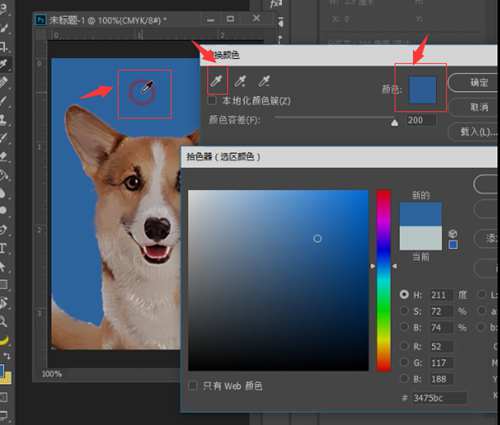Select the H: hue radio button
This screenshot has height=425, width=500.
click(x=404, y=294)
